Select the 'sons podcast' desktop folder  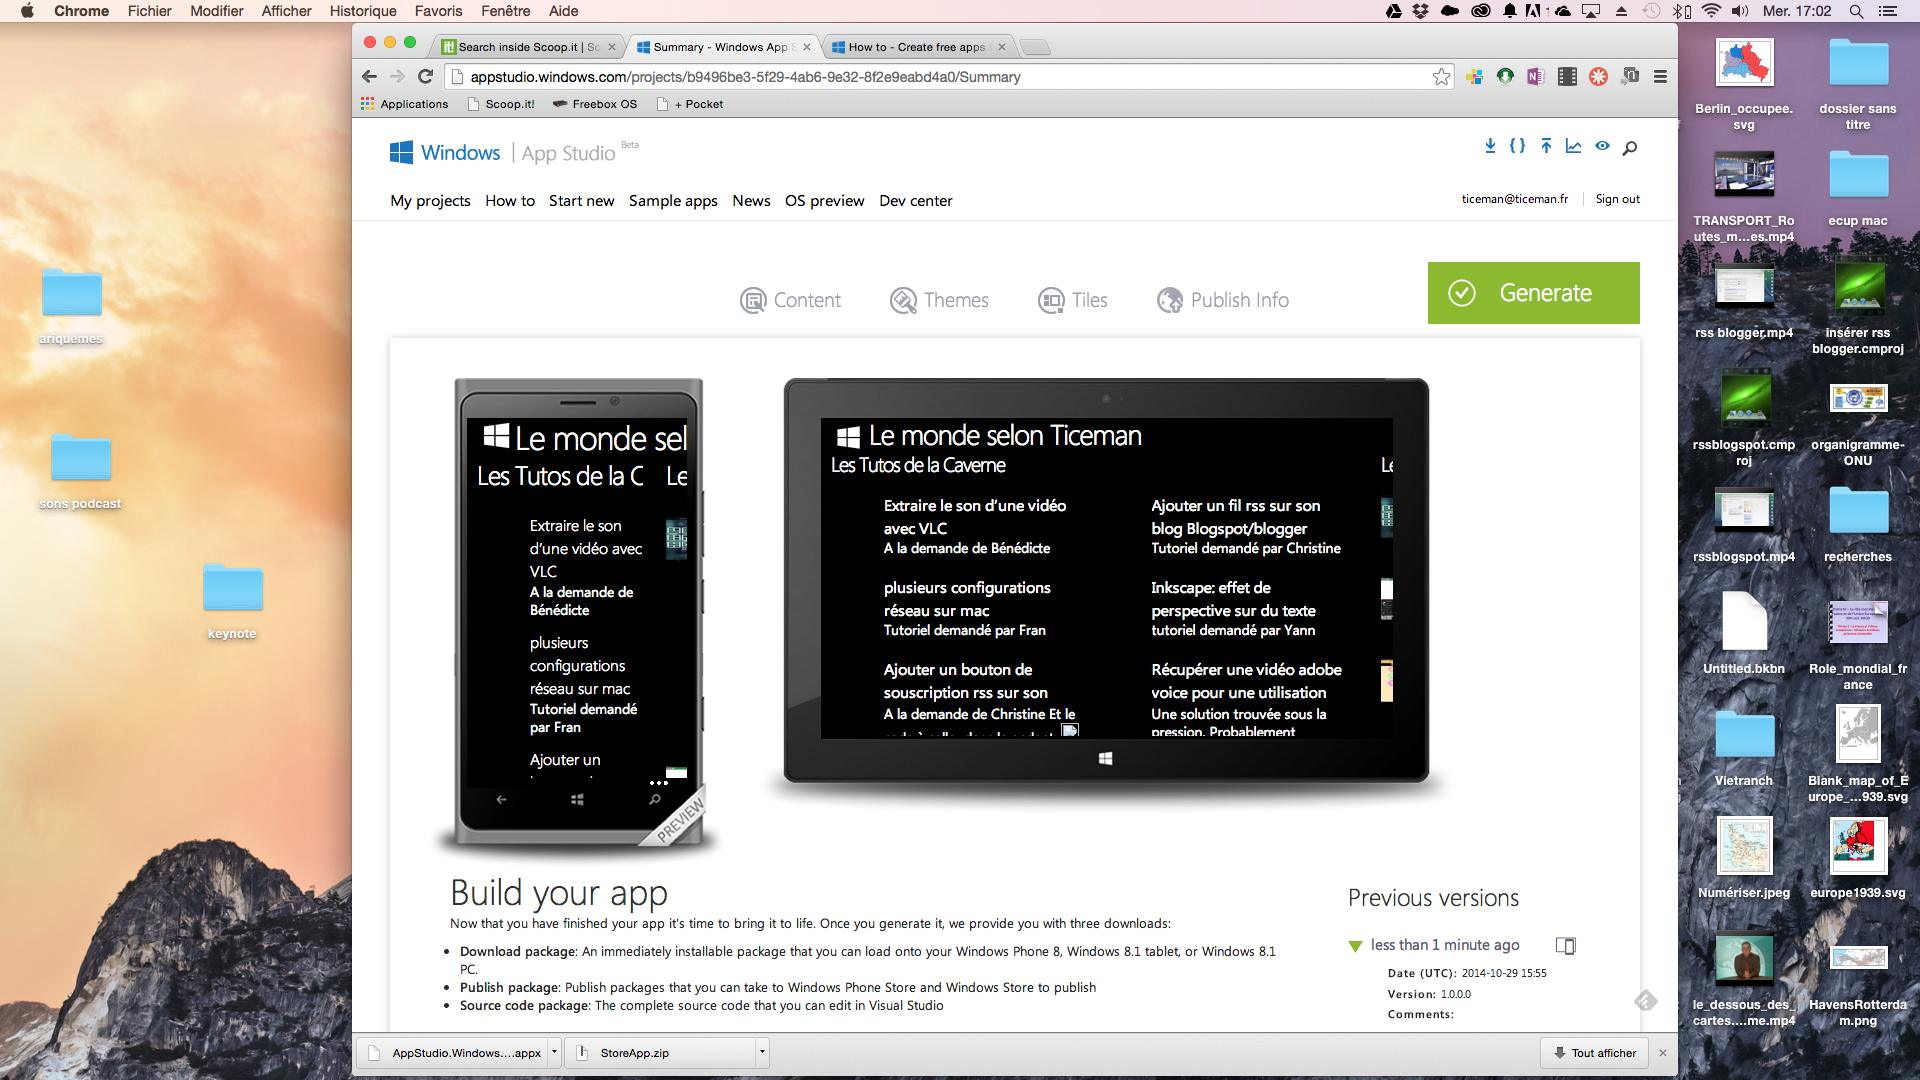[80, 472]
